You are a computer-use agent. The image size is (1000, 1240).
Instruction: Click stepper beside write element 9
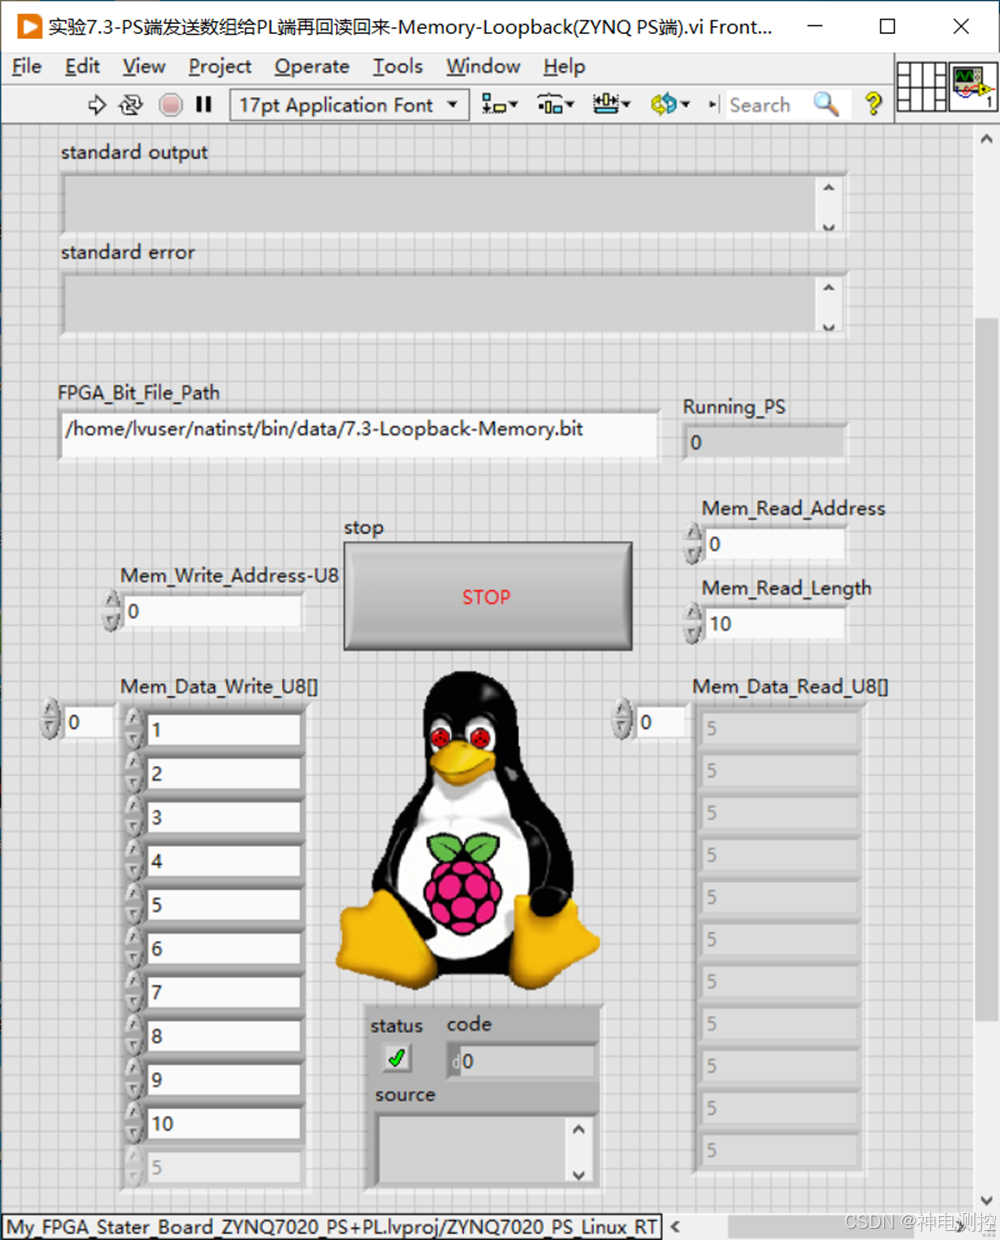click(134, 1080)
